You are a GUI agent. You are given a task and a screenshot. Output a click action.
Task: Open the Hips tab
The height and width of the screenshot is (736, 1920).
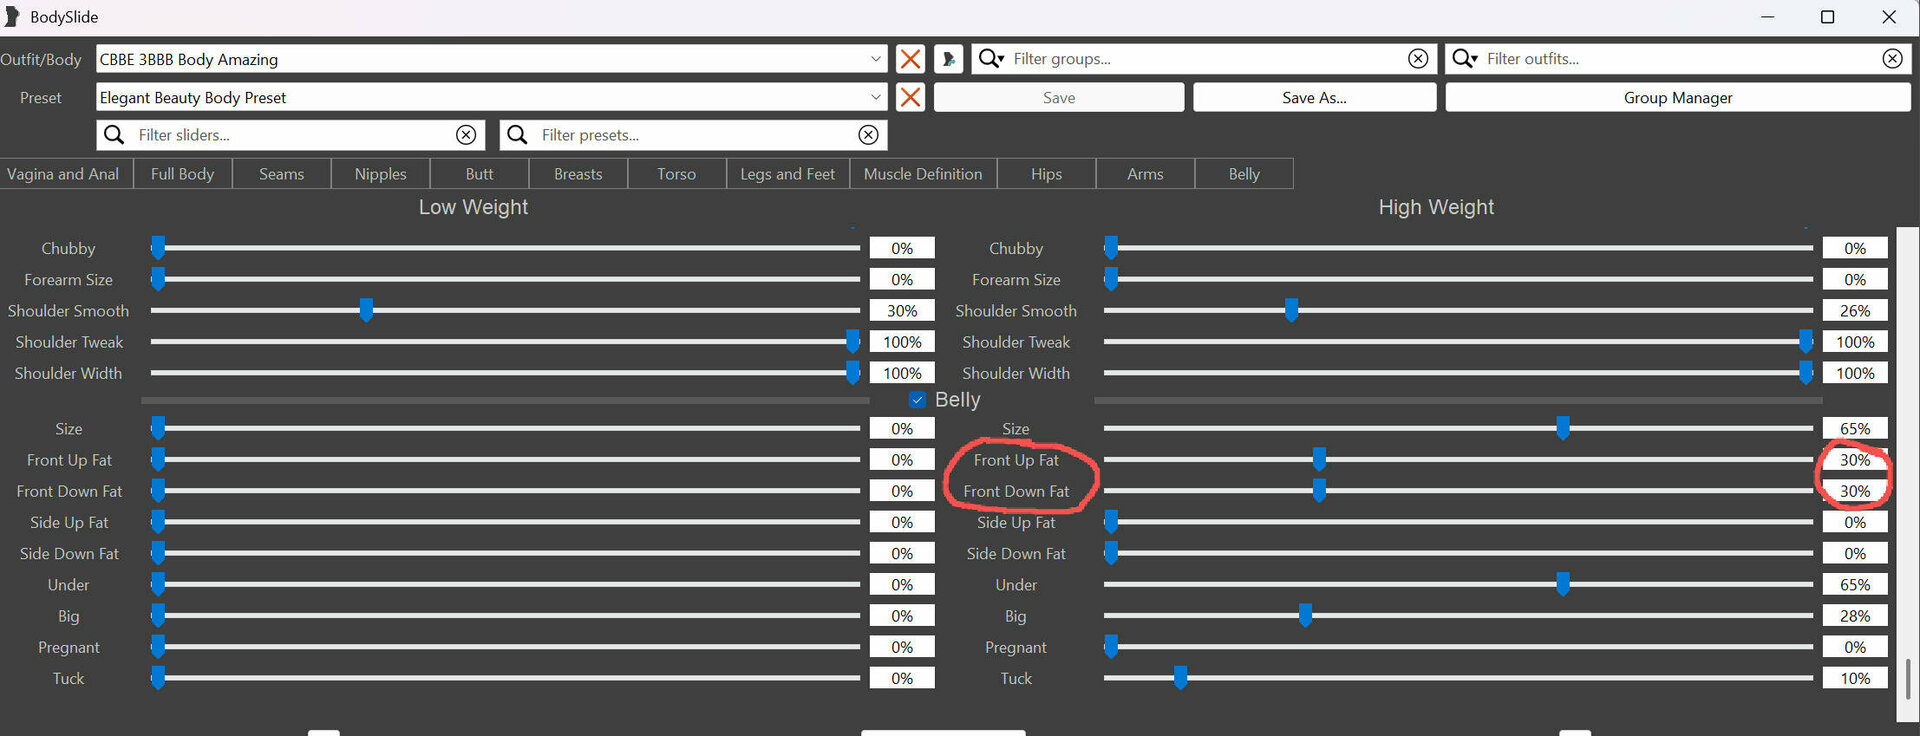click(x=1046, y=174)
